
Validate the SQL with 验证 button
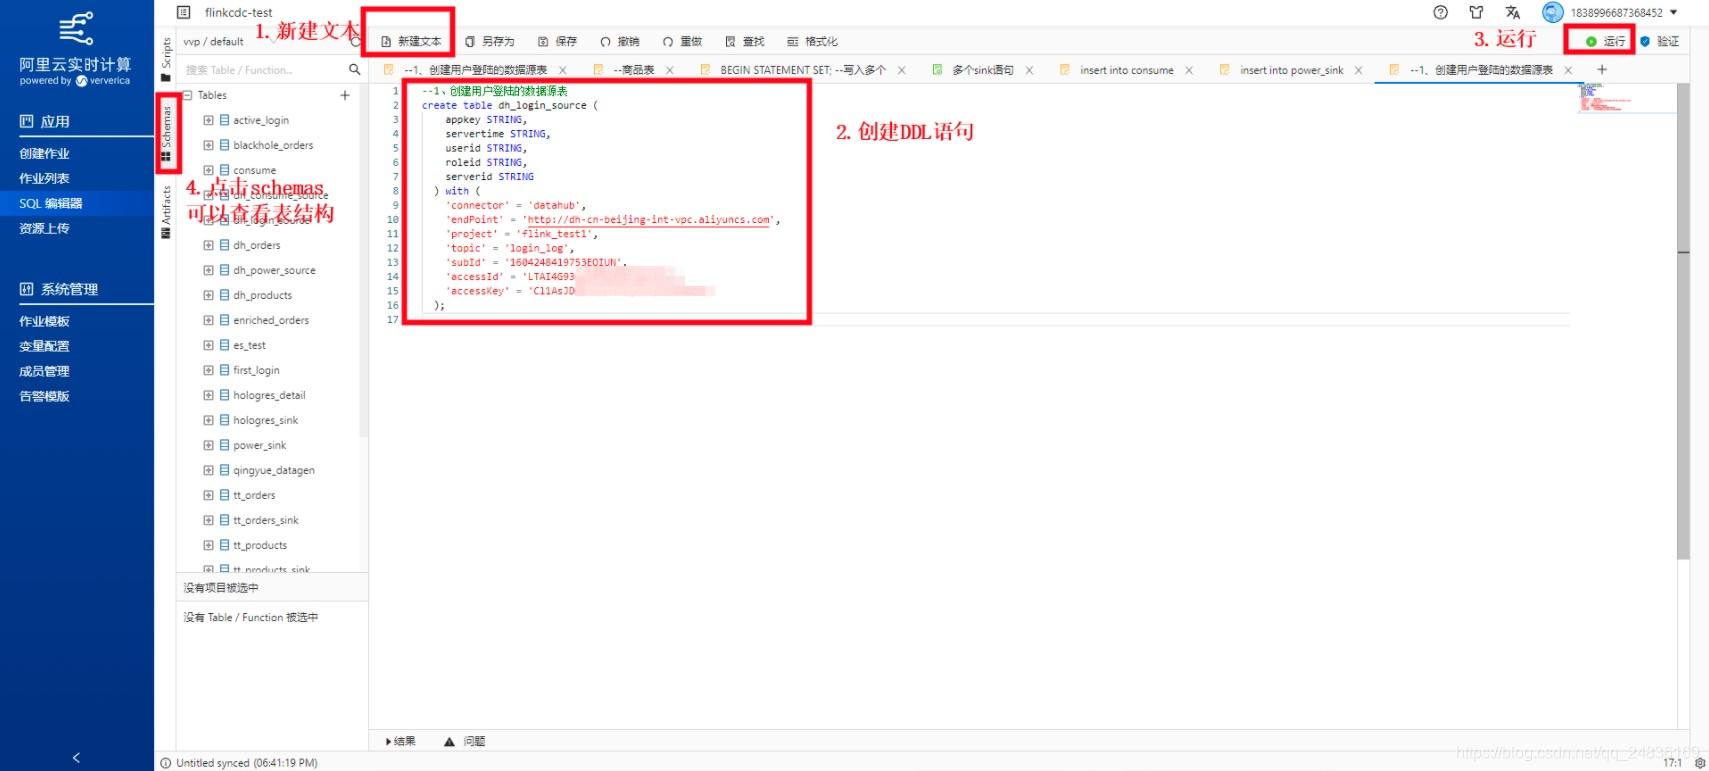pos(1659,41)
